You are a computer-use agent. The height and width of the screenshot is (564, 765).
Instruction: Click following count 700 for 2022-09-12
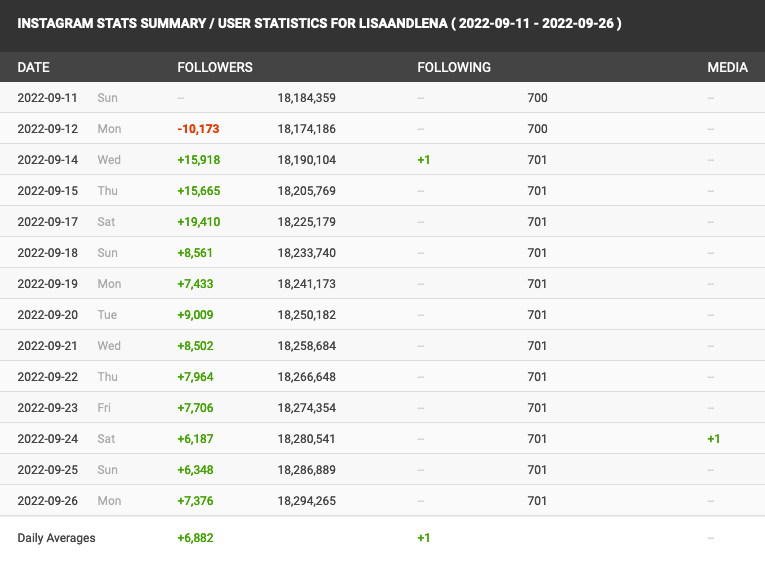click(x=538, y=129)
